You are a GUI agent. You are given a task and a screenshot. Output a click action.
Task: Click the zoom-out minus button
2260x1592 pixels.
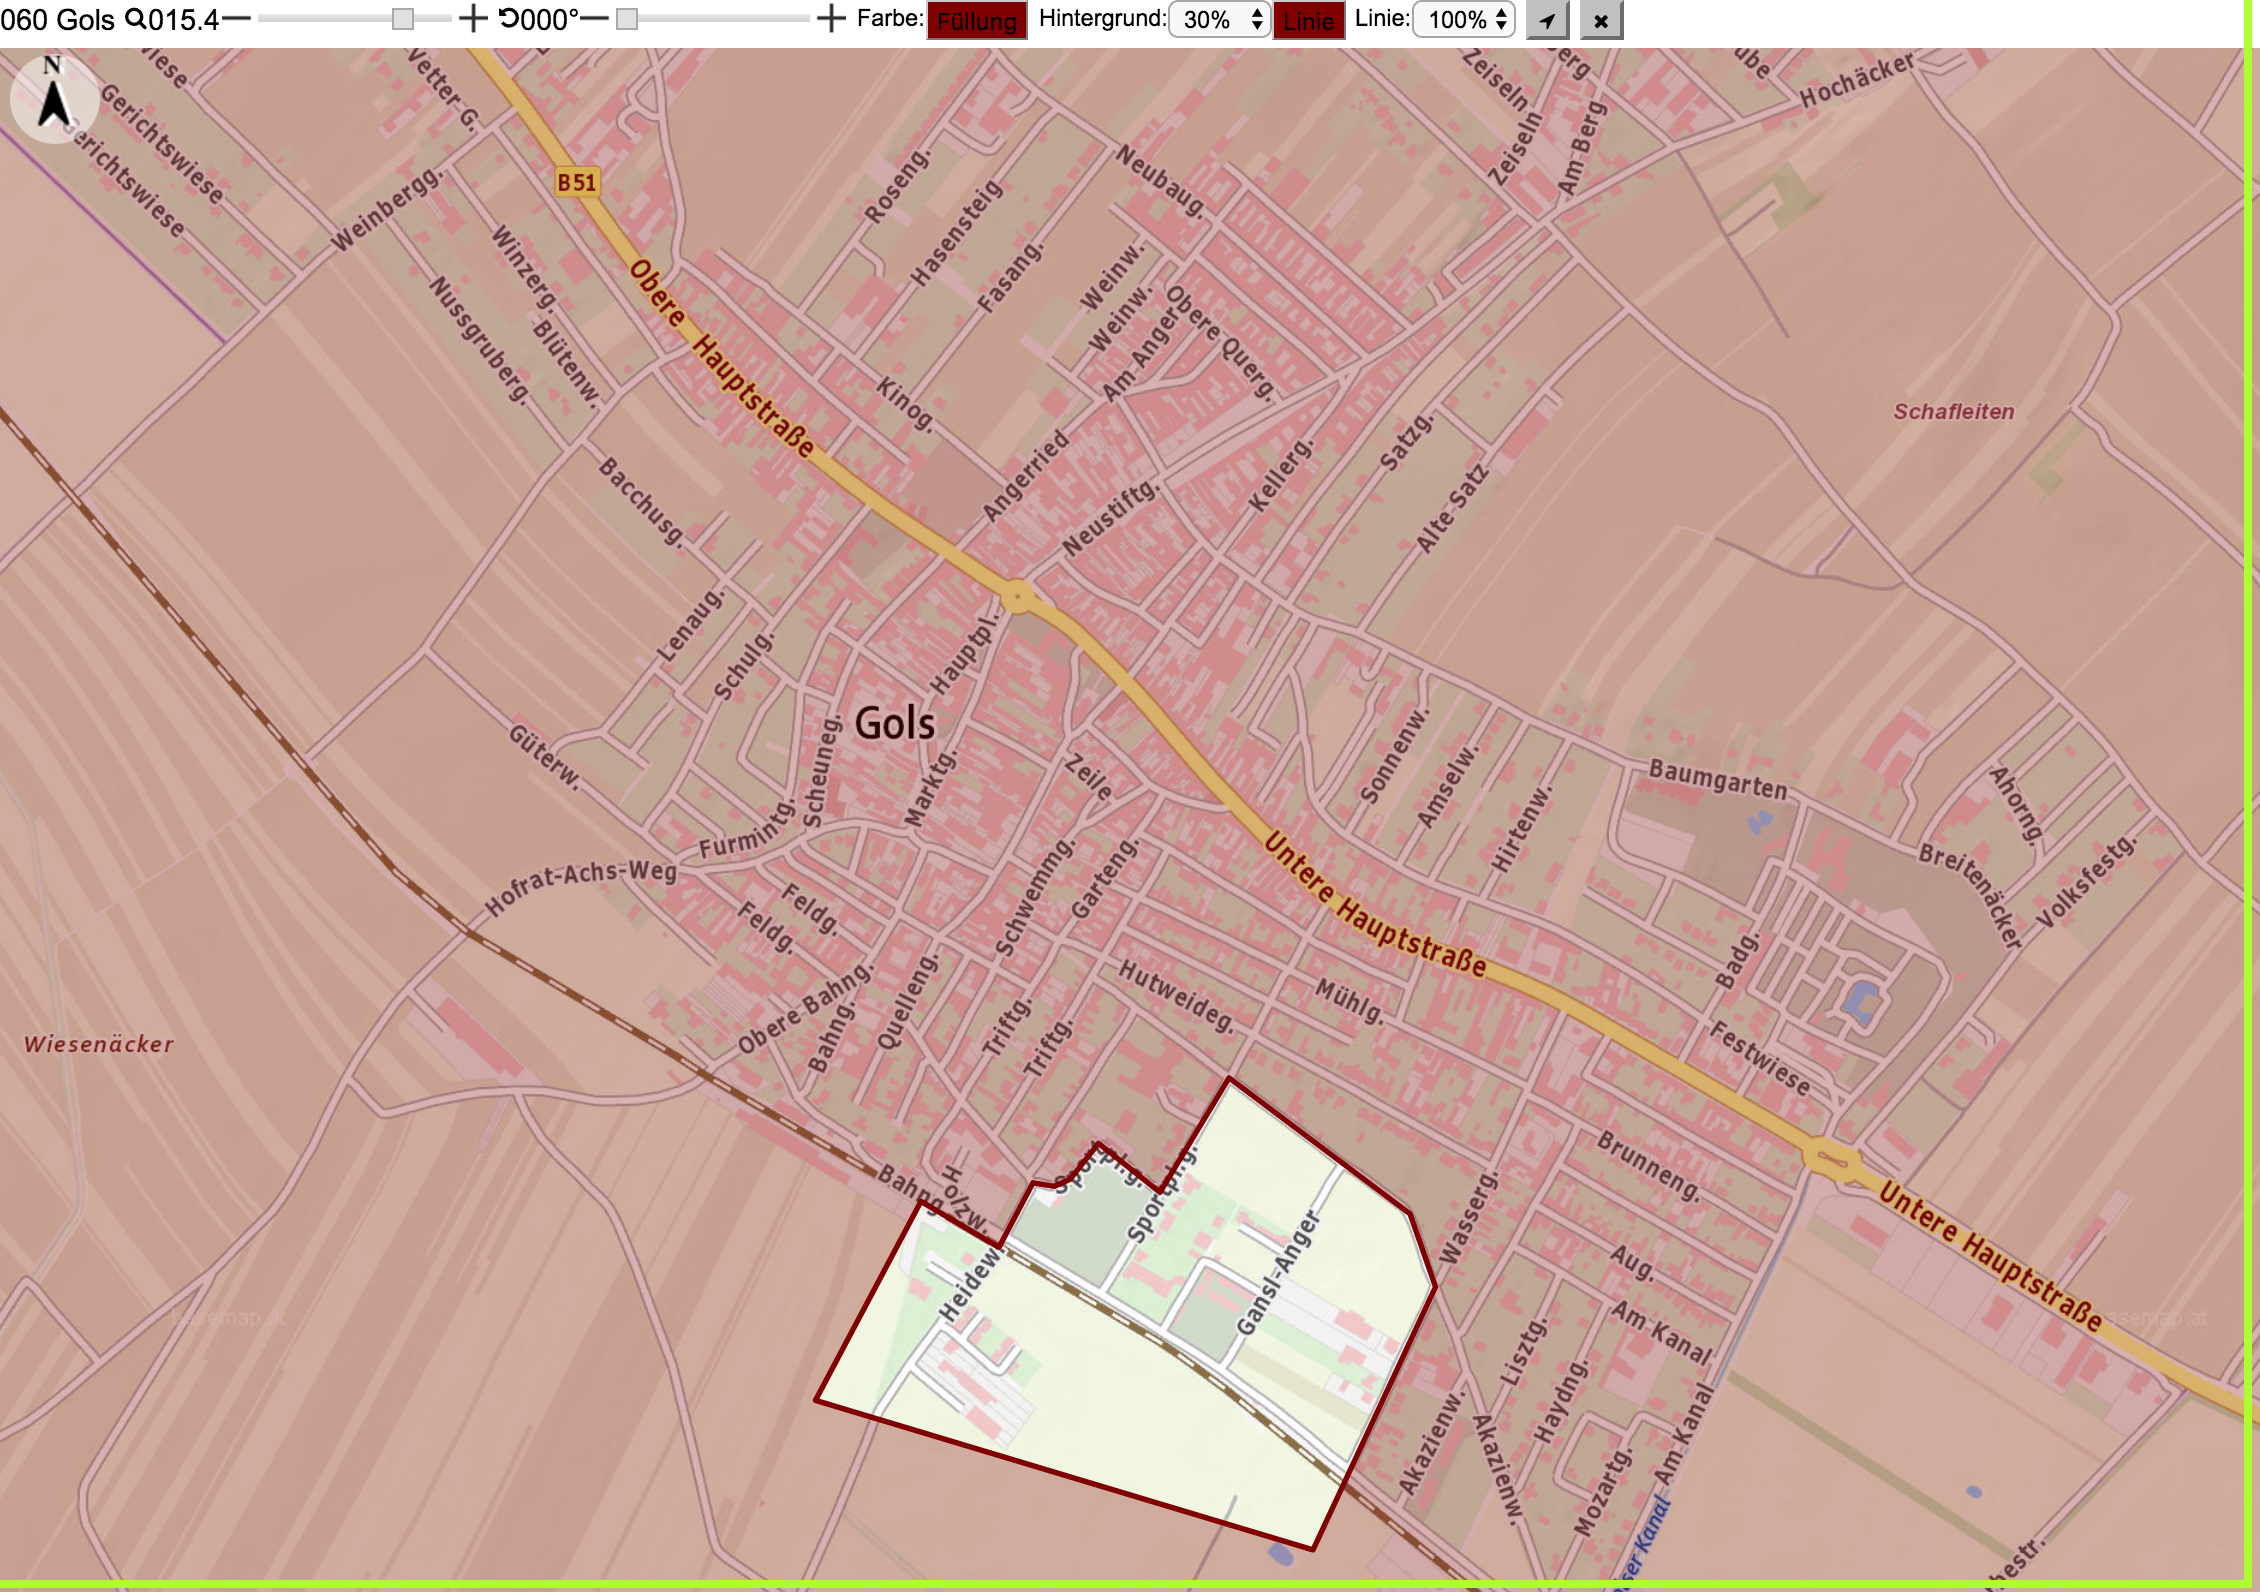pyautogui.click(x=237, y=19)
